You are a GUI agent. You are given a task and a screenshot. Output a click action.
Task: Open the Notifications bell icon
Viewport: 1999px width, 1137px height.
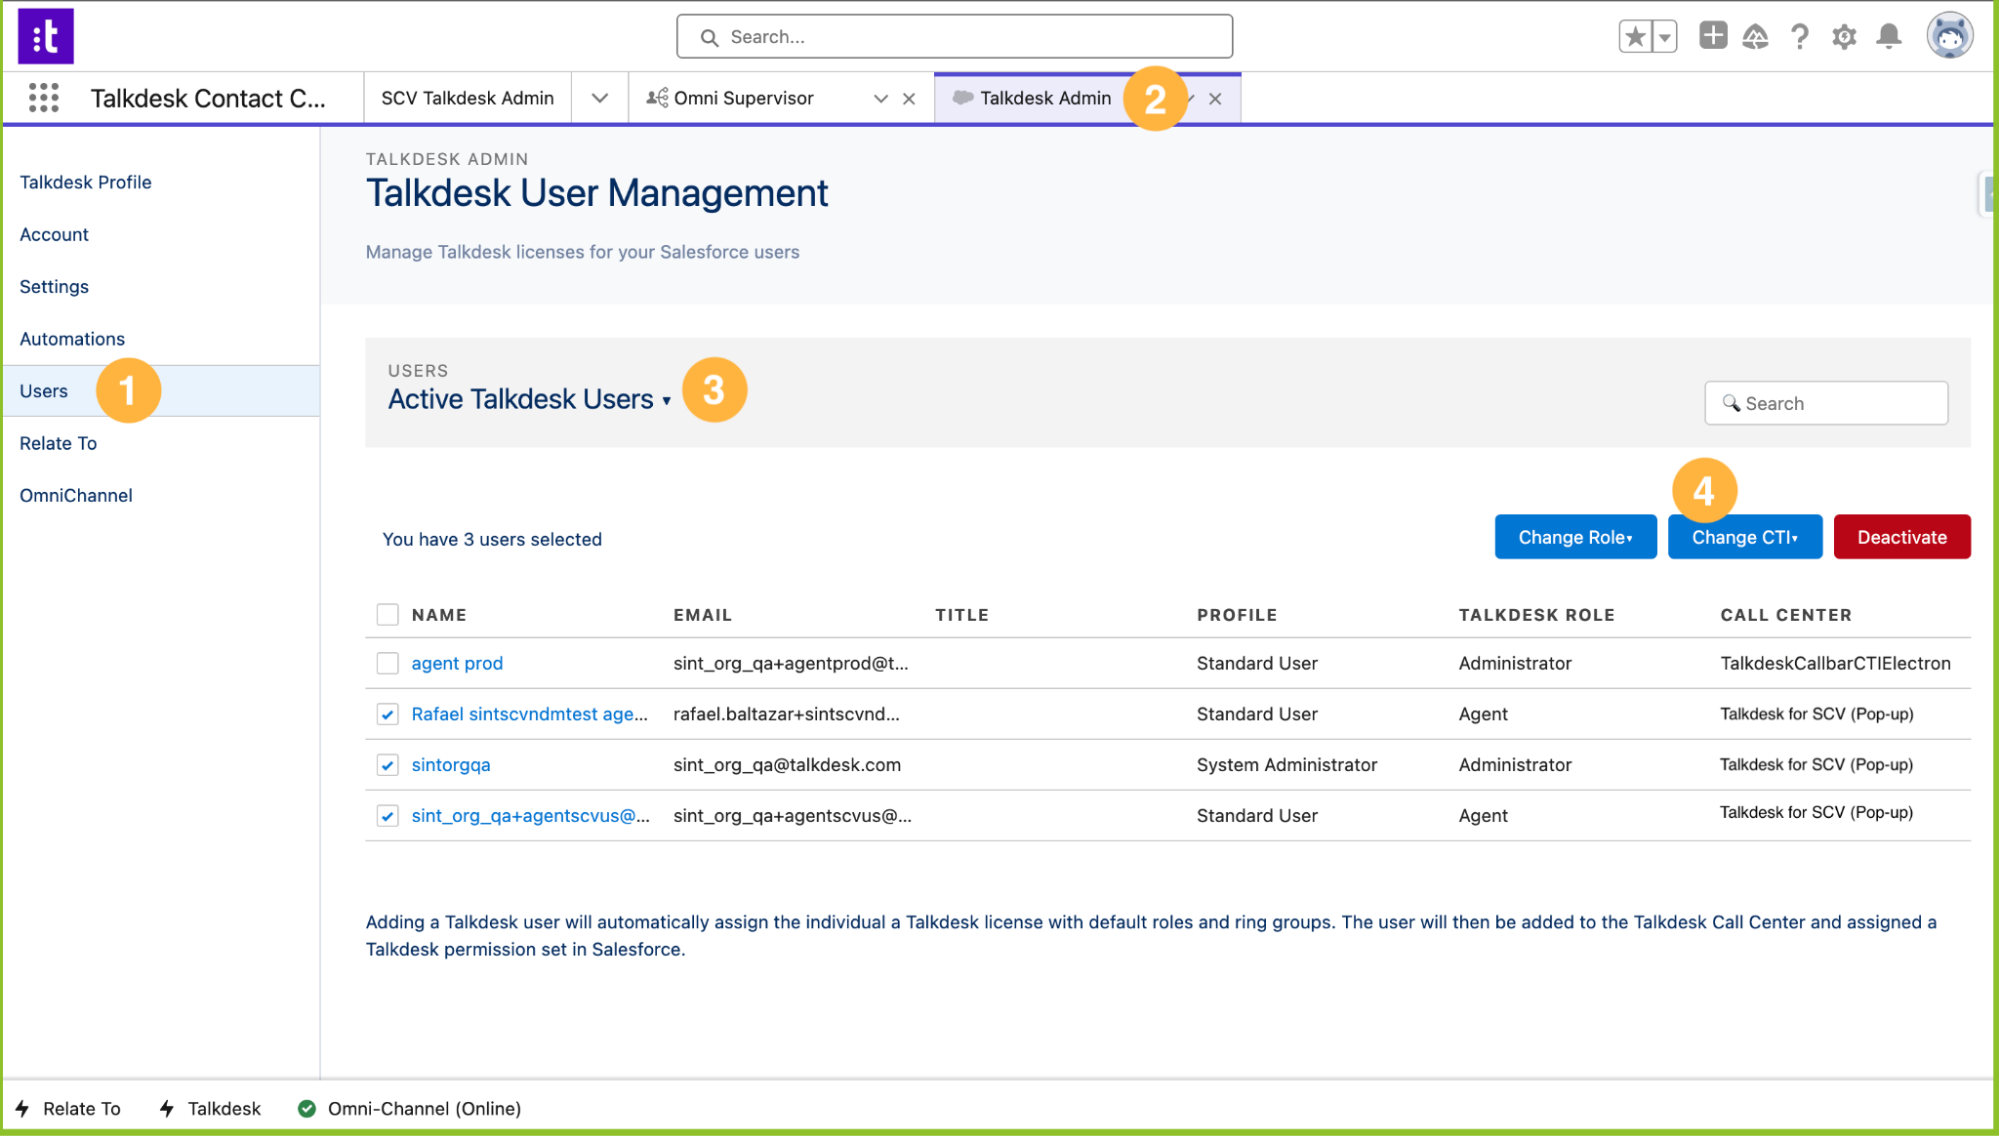pyautogui.click(x=1888, y=37)
